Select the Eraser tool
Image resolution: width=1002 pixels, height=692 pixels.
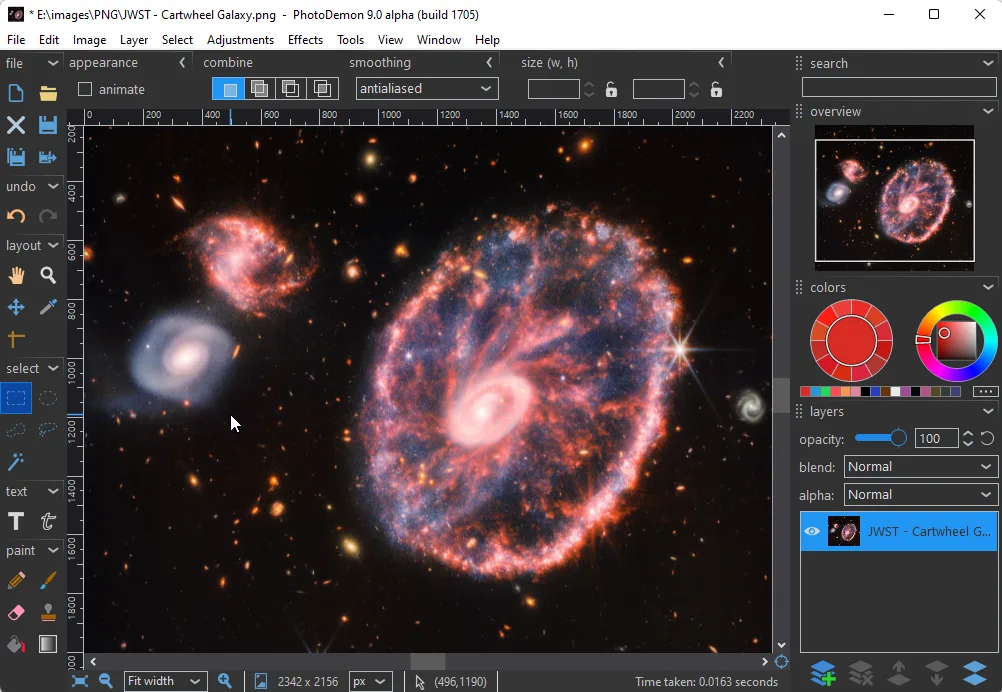(16, 612)
